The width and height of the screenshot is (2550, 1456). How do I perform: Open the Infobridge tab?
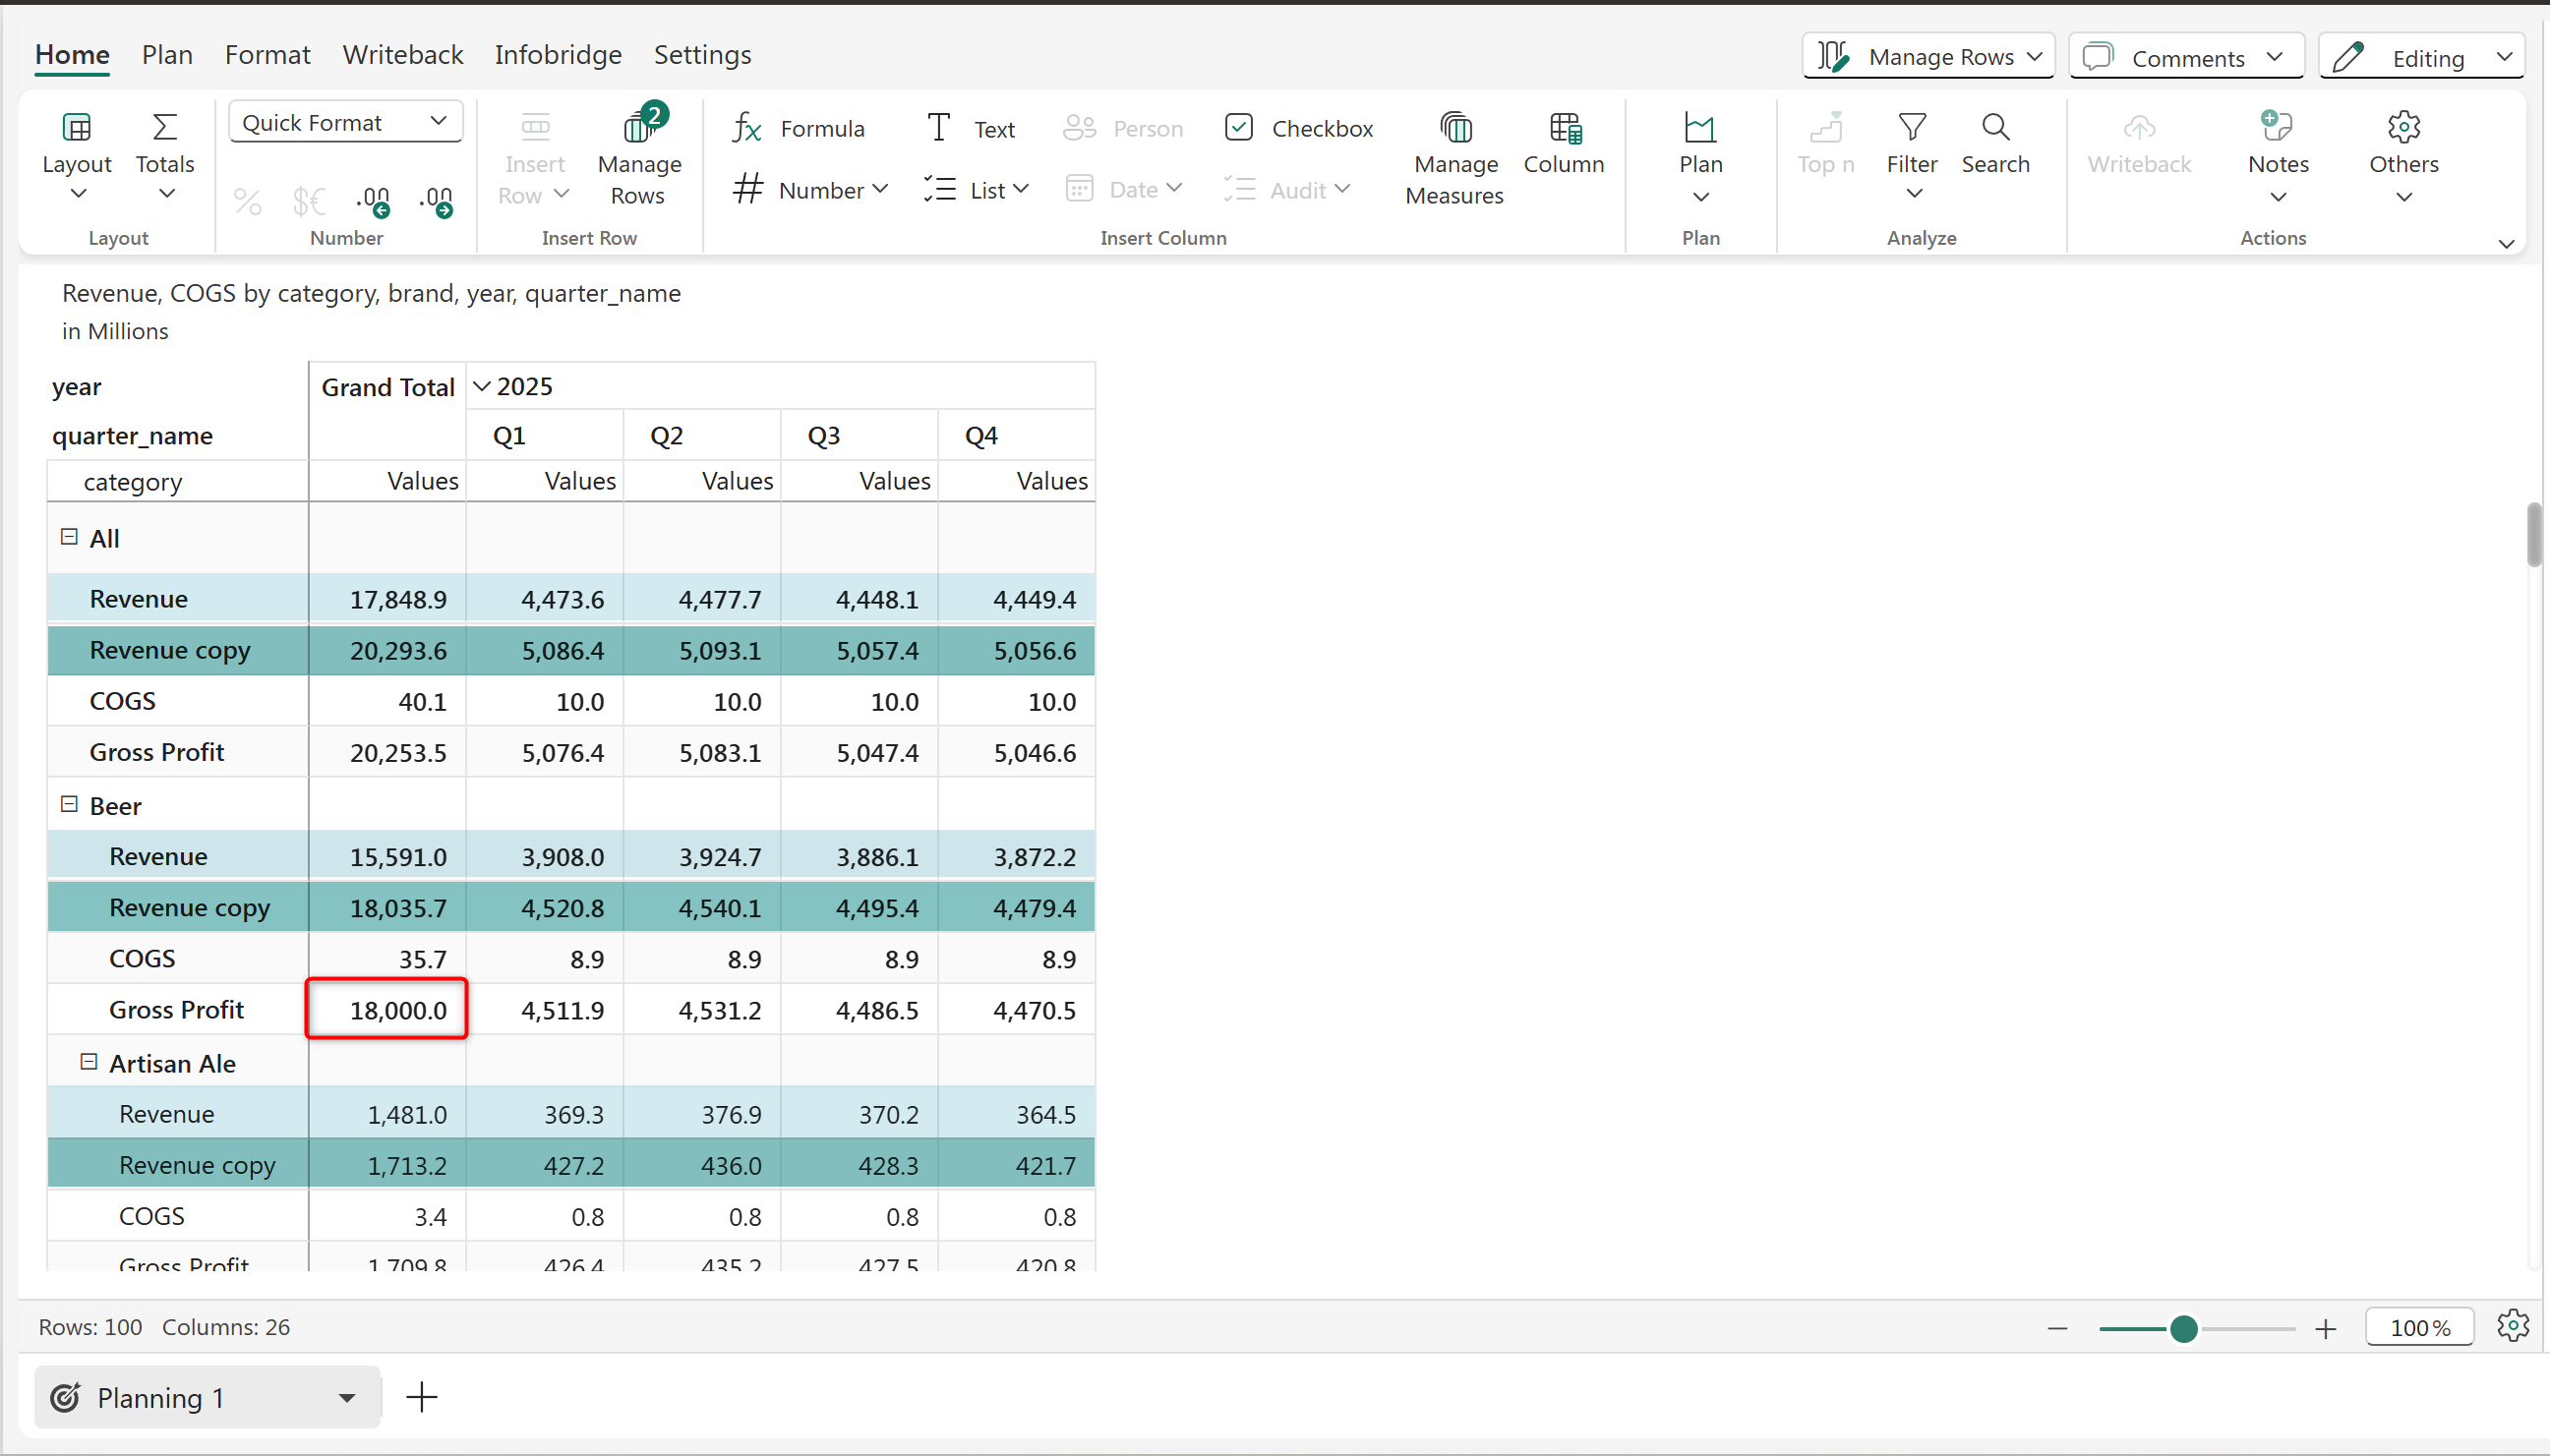558,55
